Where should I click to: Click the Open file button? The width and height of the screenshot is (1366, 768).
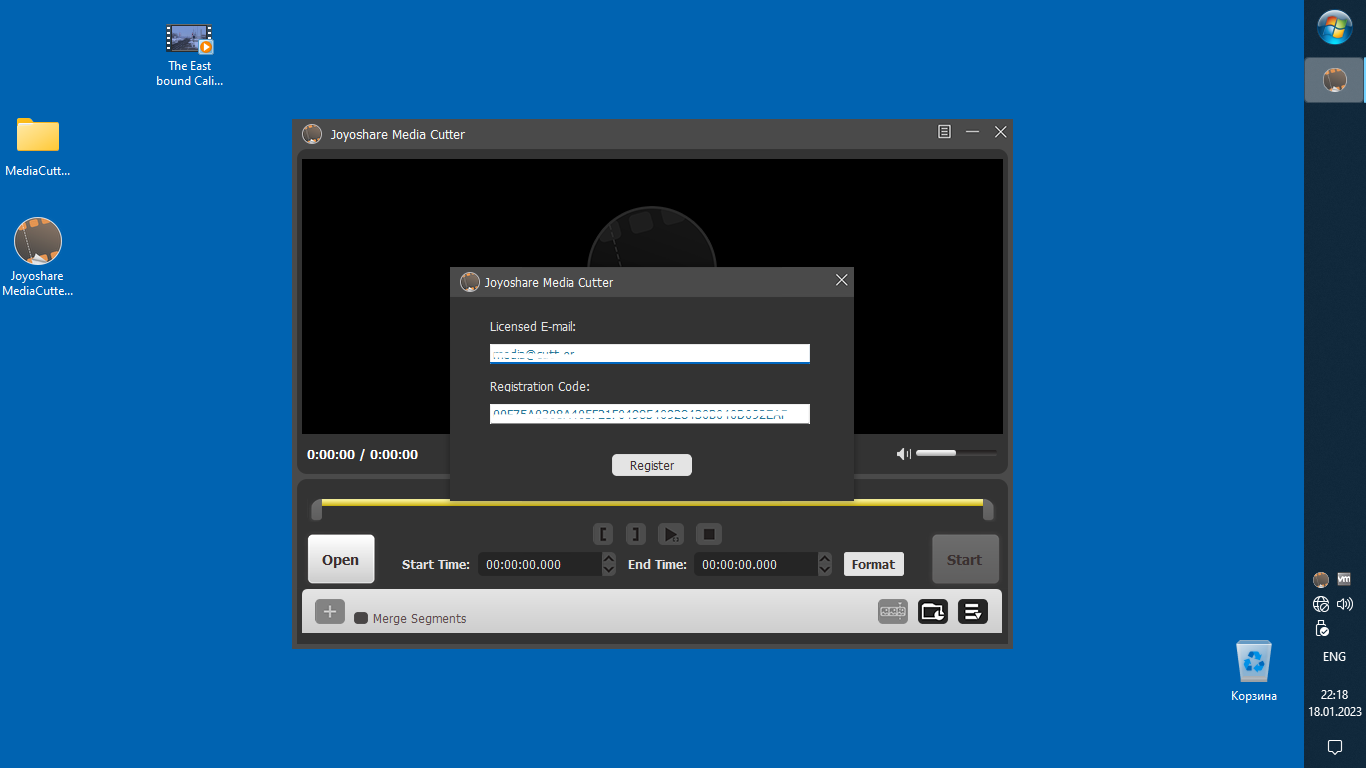click(x=341, y=559)
